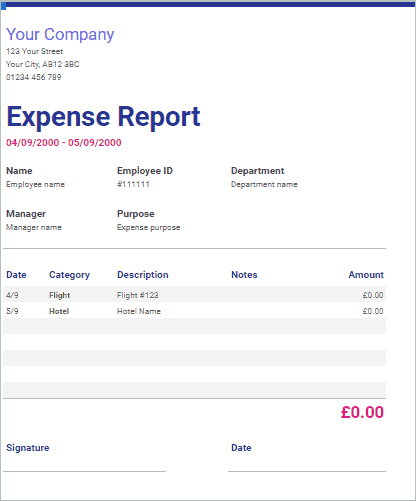
Task: Click the Expense Report title
Action: (103, 117)
